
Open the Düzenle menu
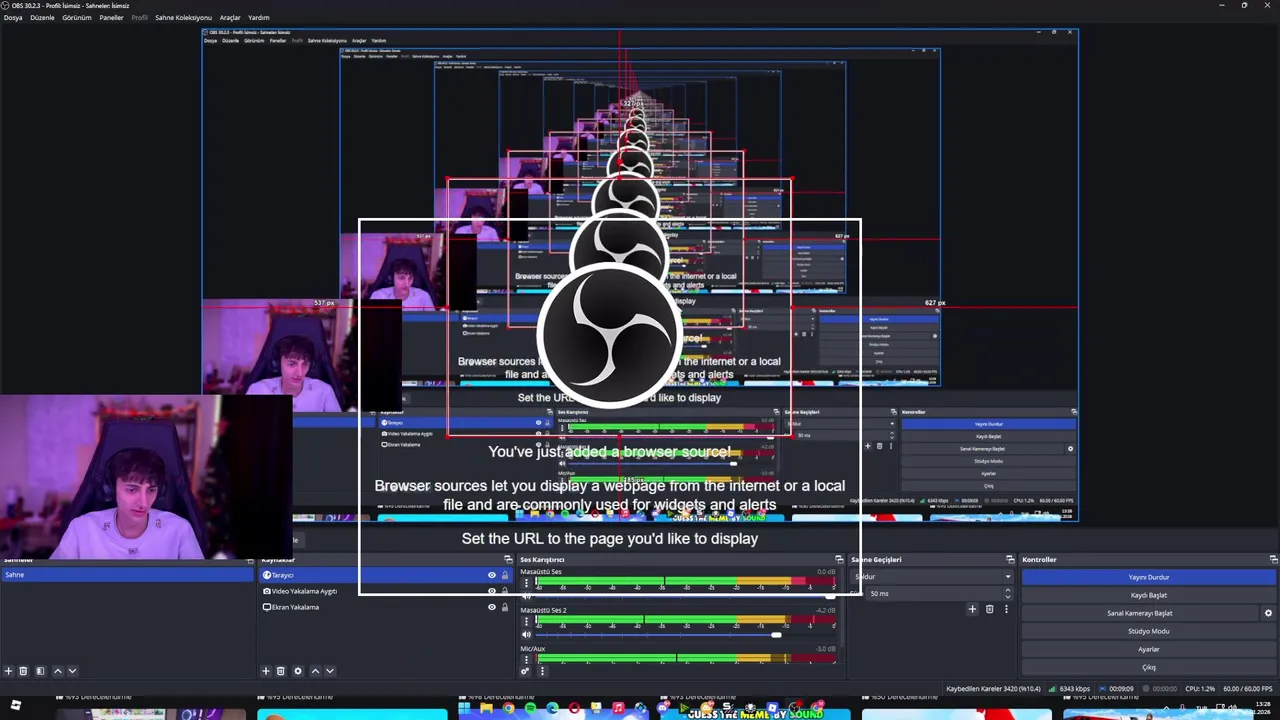click(x=42, y=17)
